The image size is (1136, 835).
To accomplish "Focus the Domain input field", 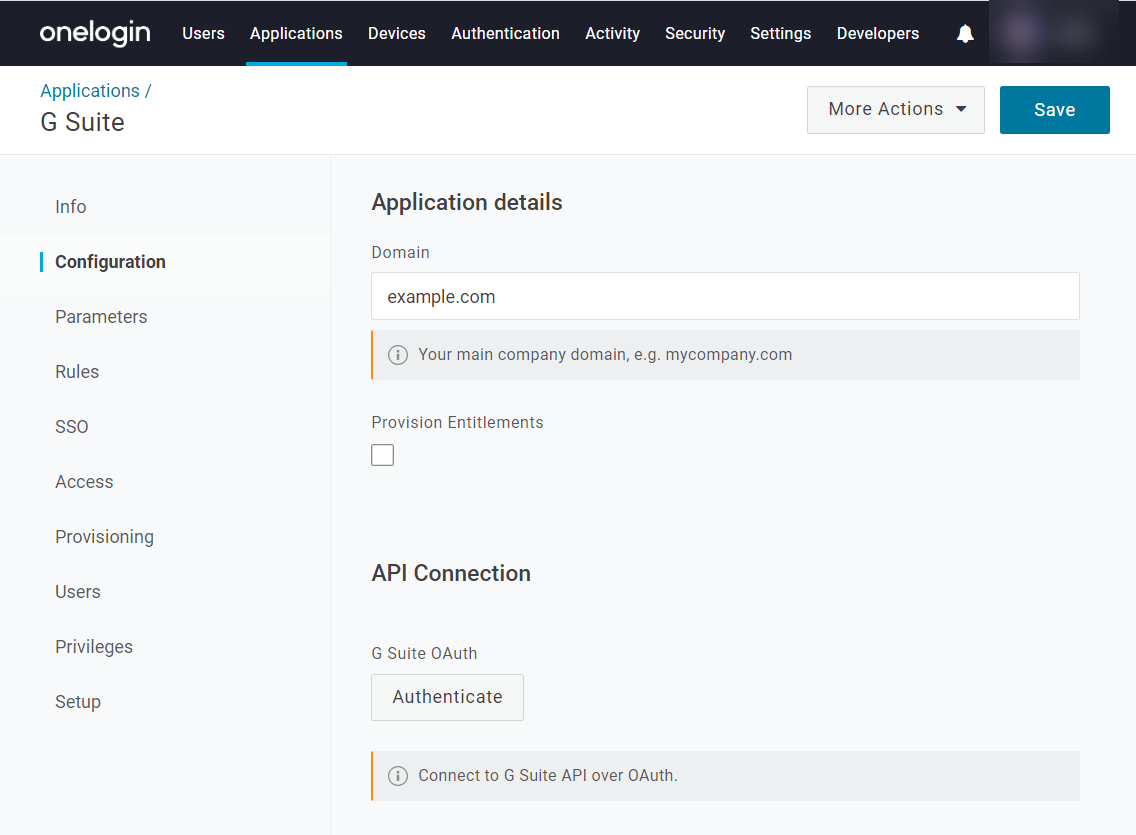I will tap(725, 296).
